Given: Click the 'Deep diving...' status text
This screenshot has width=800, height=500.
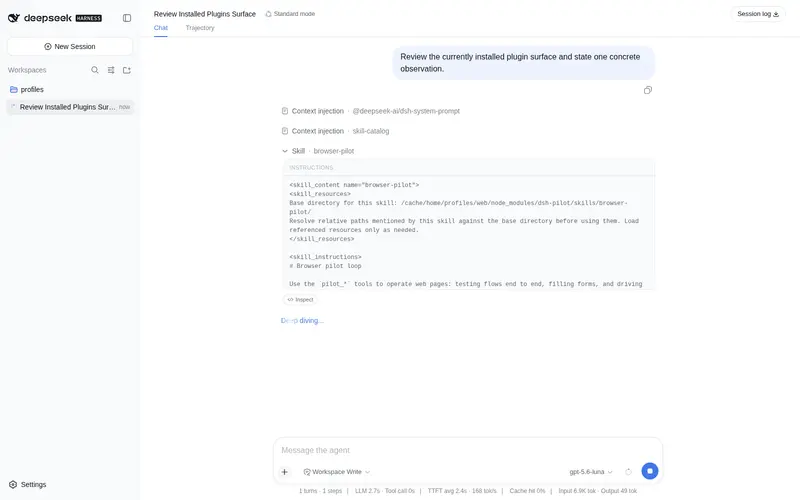Looking at the screenshot, I should tap(302, 320).
